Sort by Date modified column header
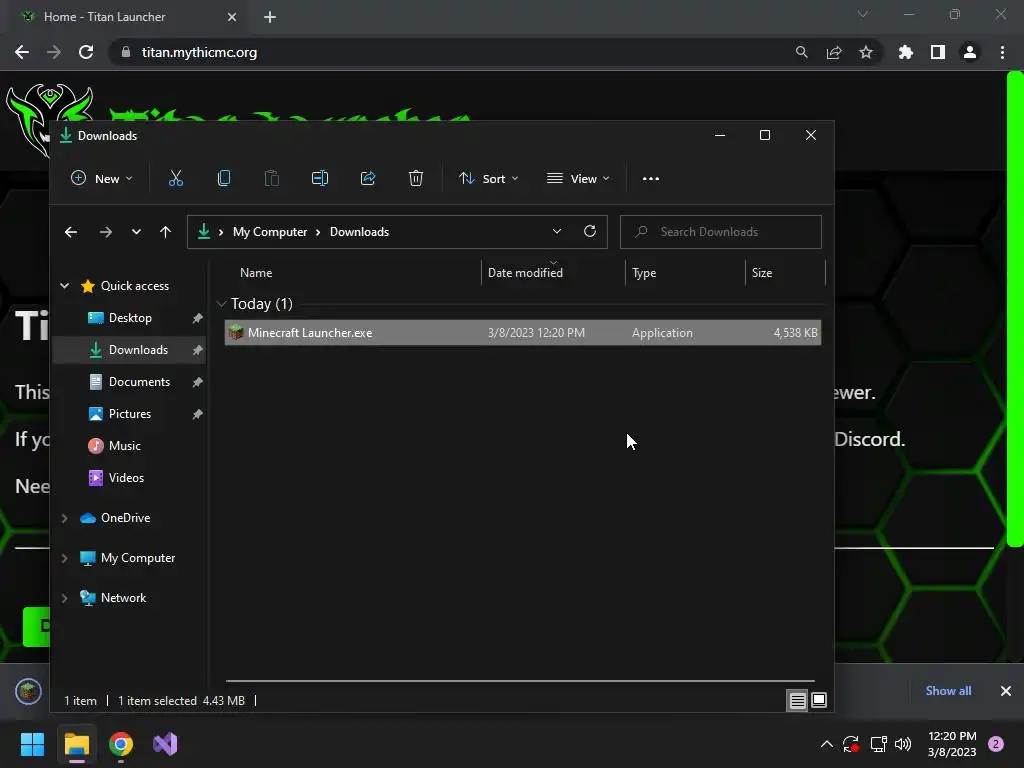Screen dimensions: 1024x768 pos(525,273)
